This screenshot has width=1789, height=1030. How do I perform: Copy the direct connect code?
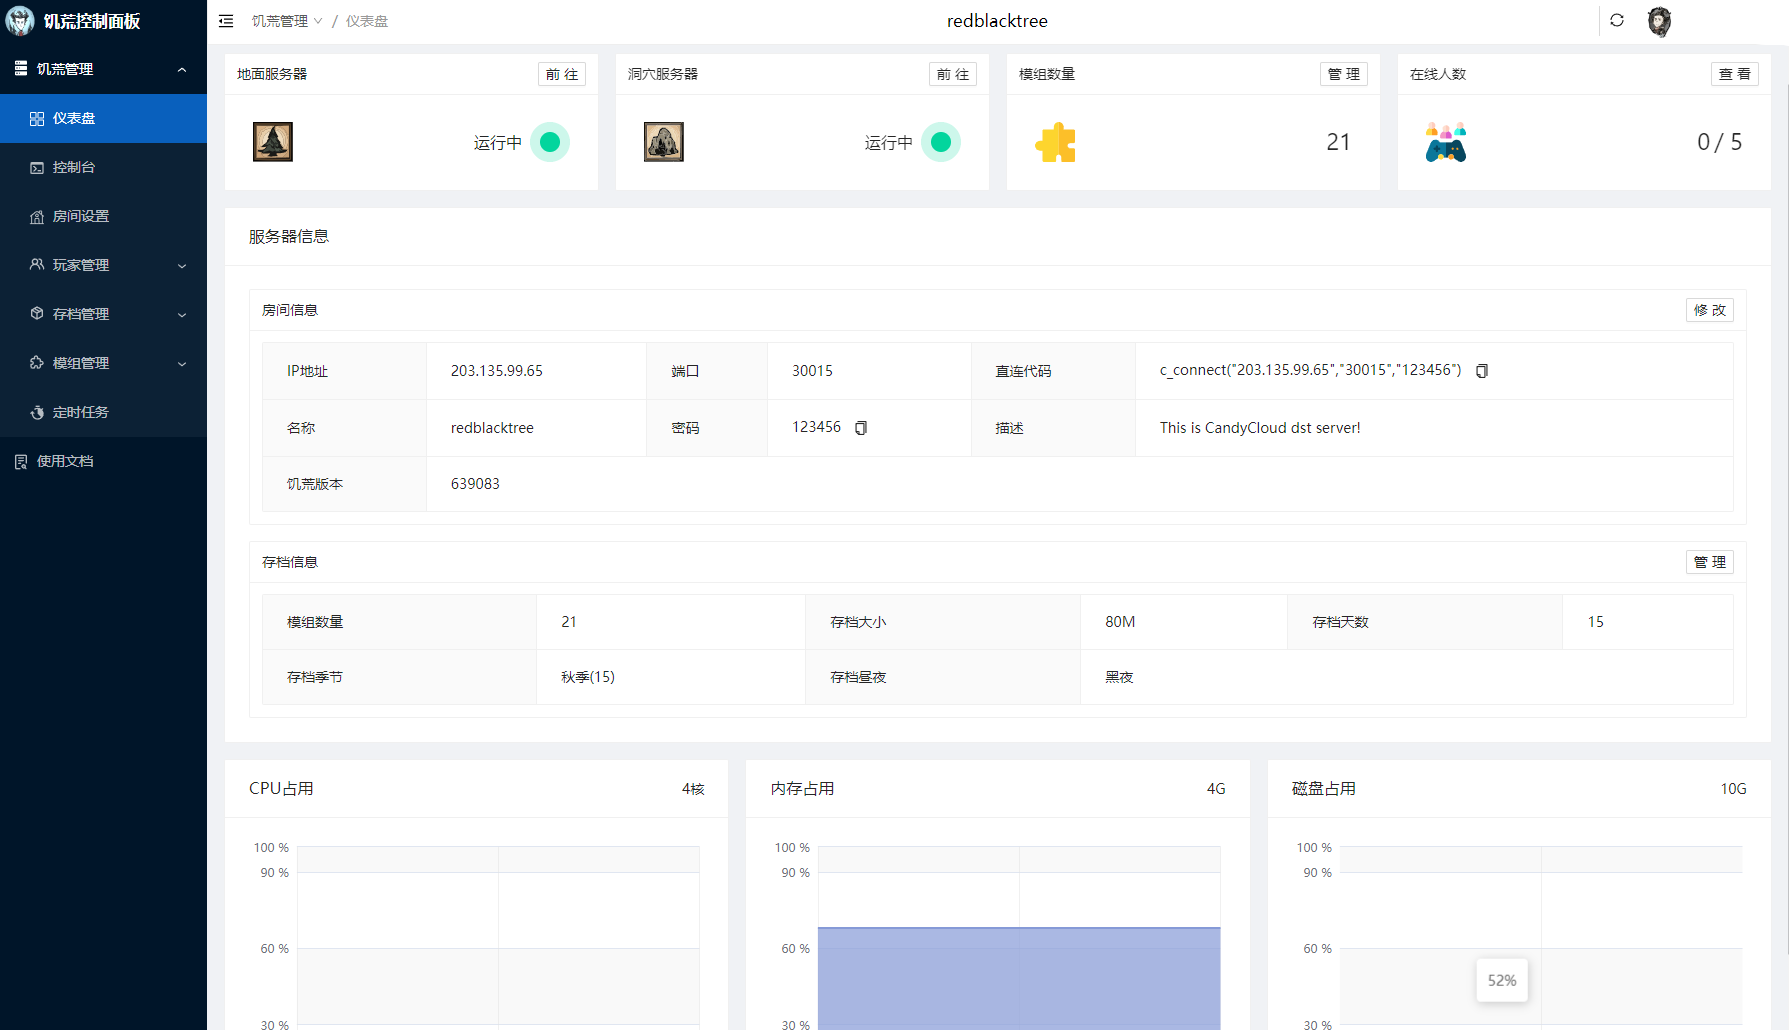1482,371
